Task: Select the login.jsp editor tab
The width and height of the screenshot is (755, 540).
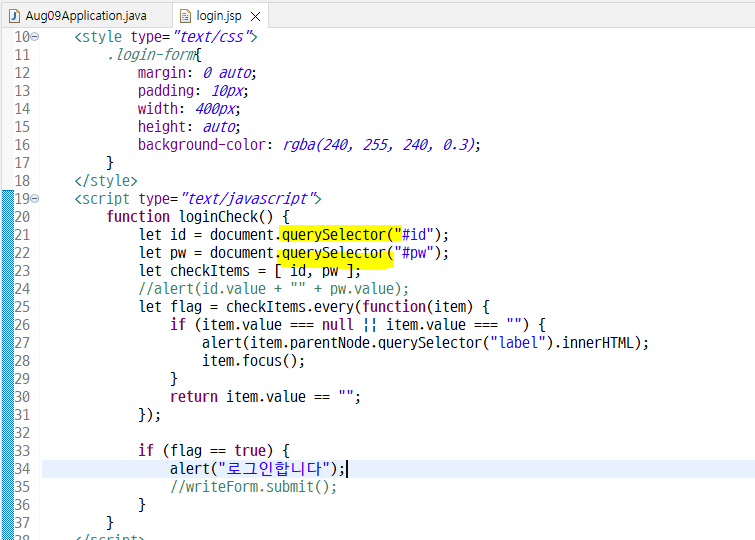Action: 219,16
